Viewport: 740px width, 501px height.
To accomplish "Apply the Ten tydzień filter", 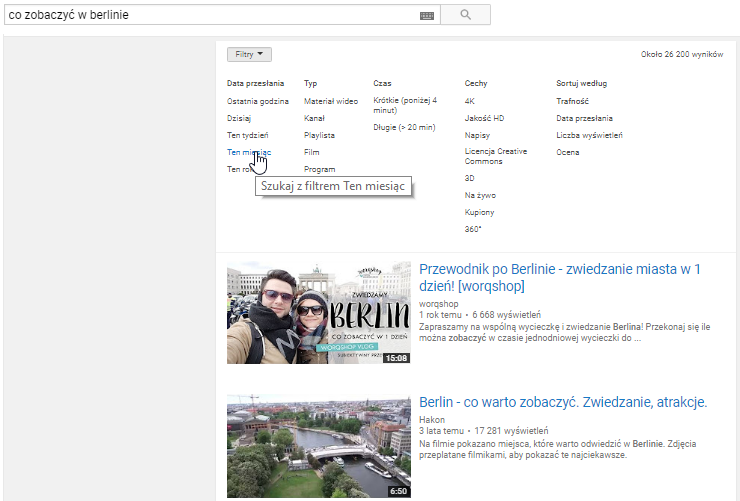I will coord(247,135).
